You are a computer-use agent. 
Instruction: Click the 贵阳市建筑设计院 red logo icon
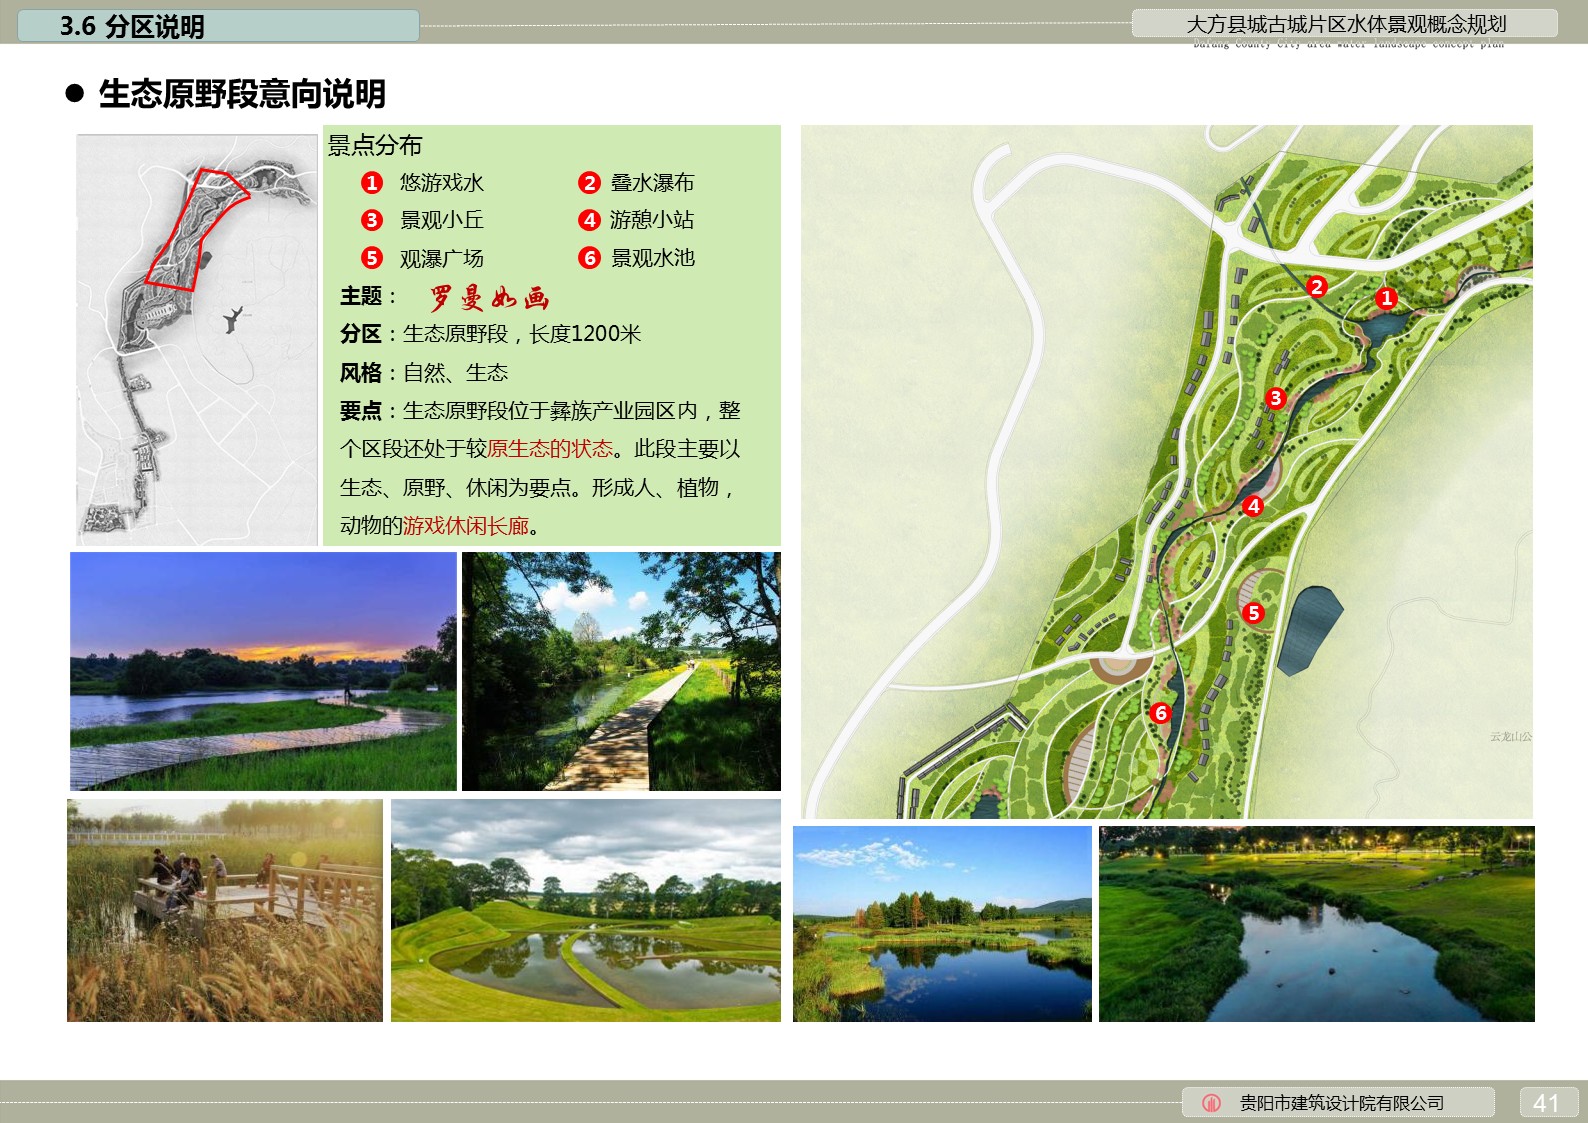point(1211,1103)
